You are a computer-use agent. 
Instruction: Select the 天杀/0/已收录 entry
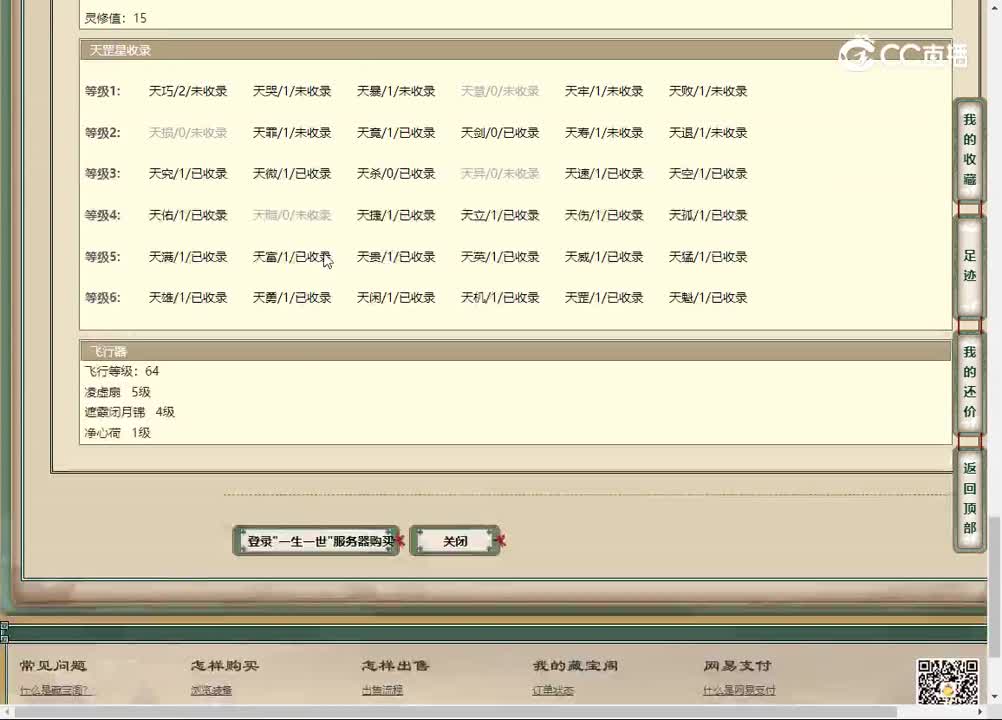(396, 174)
